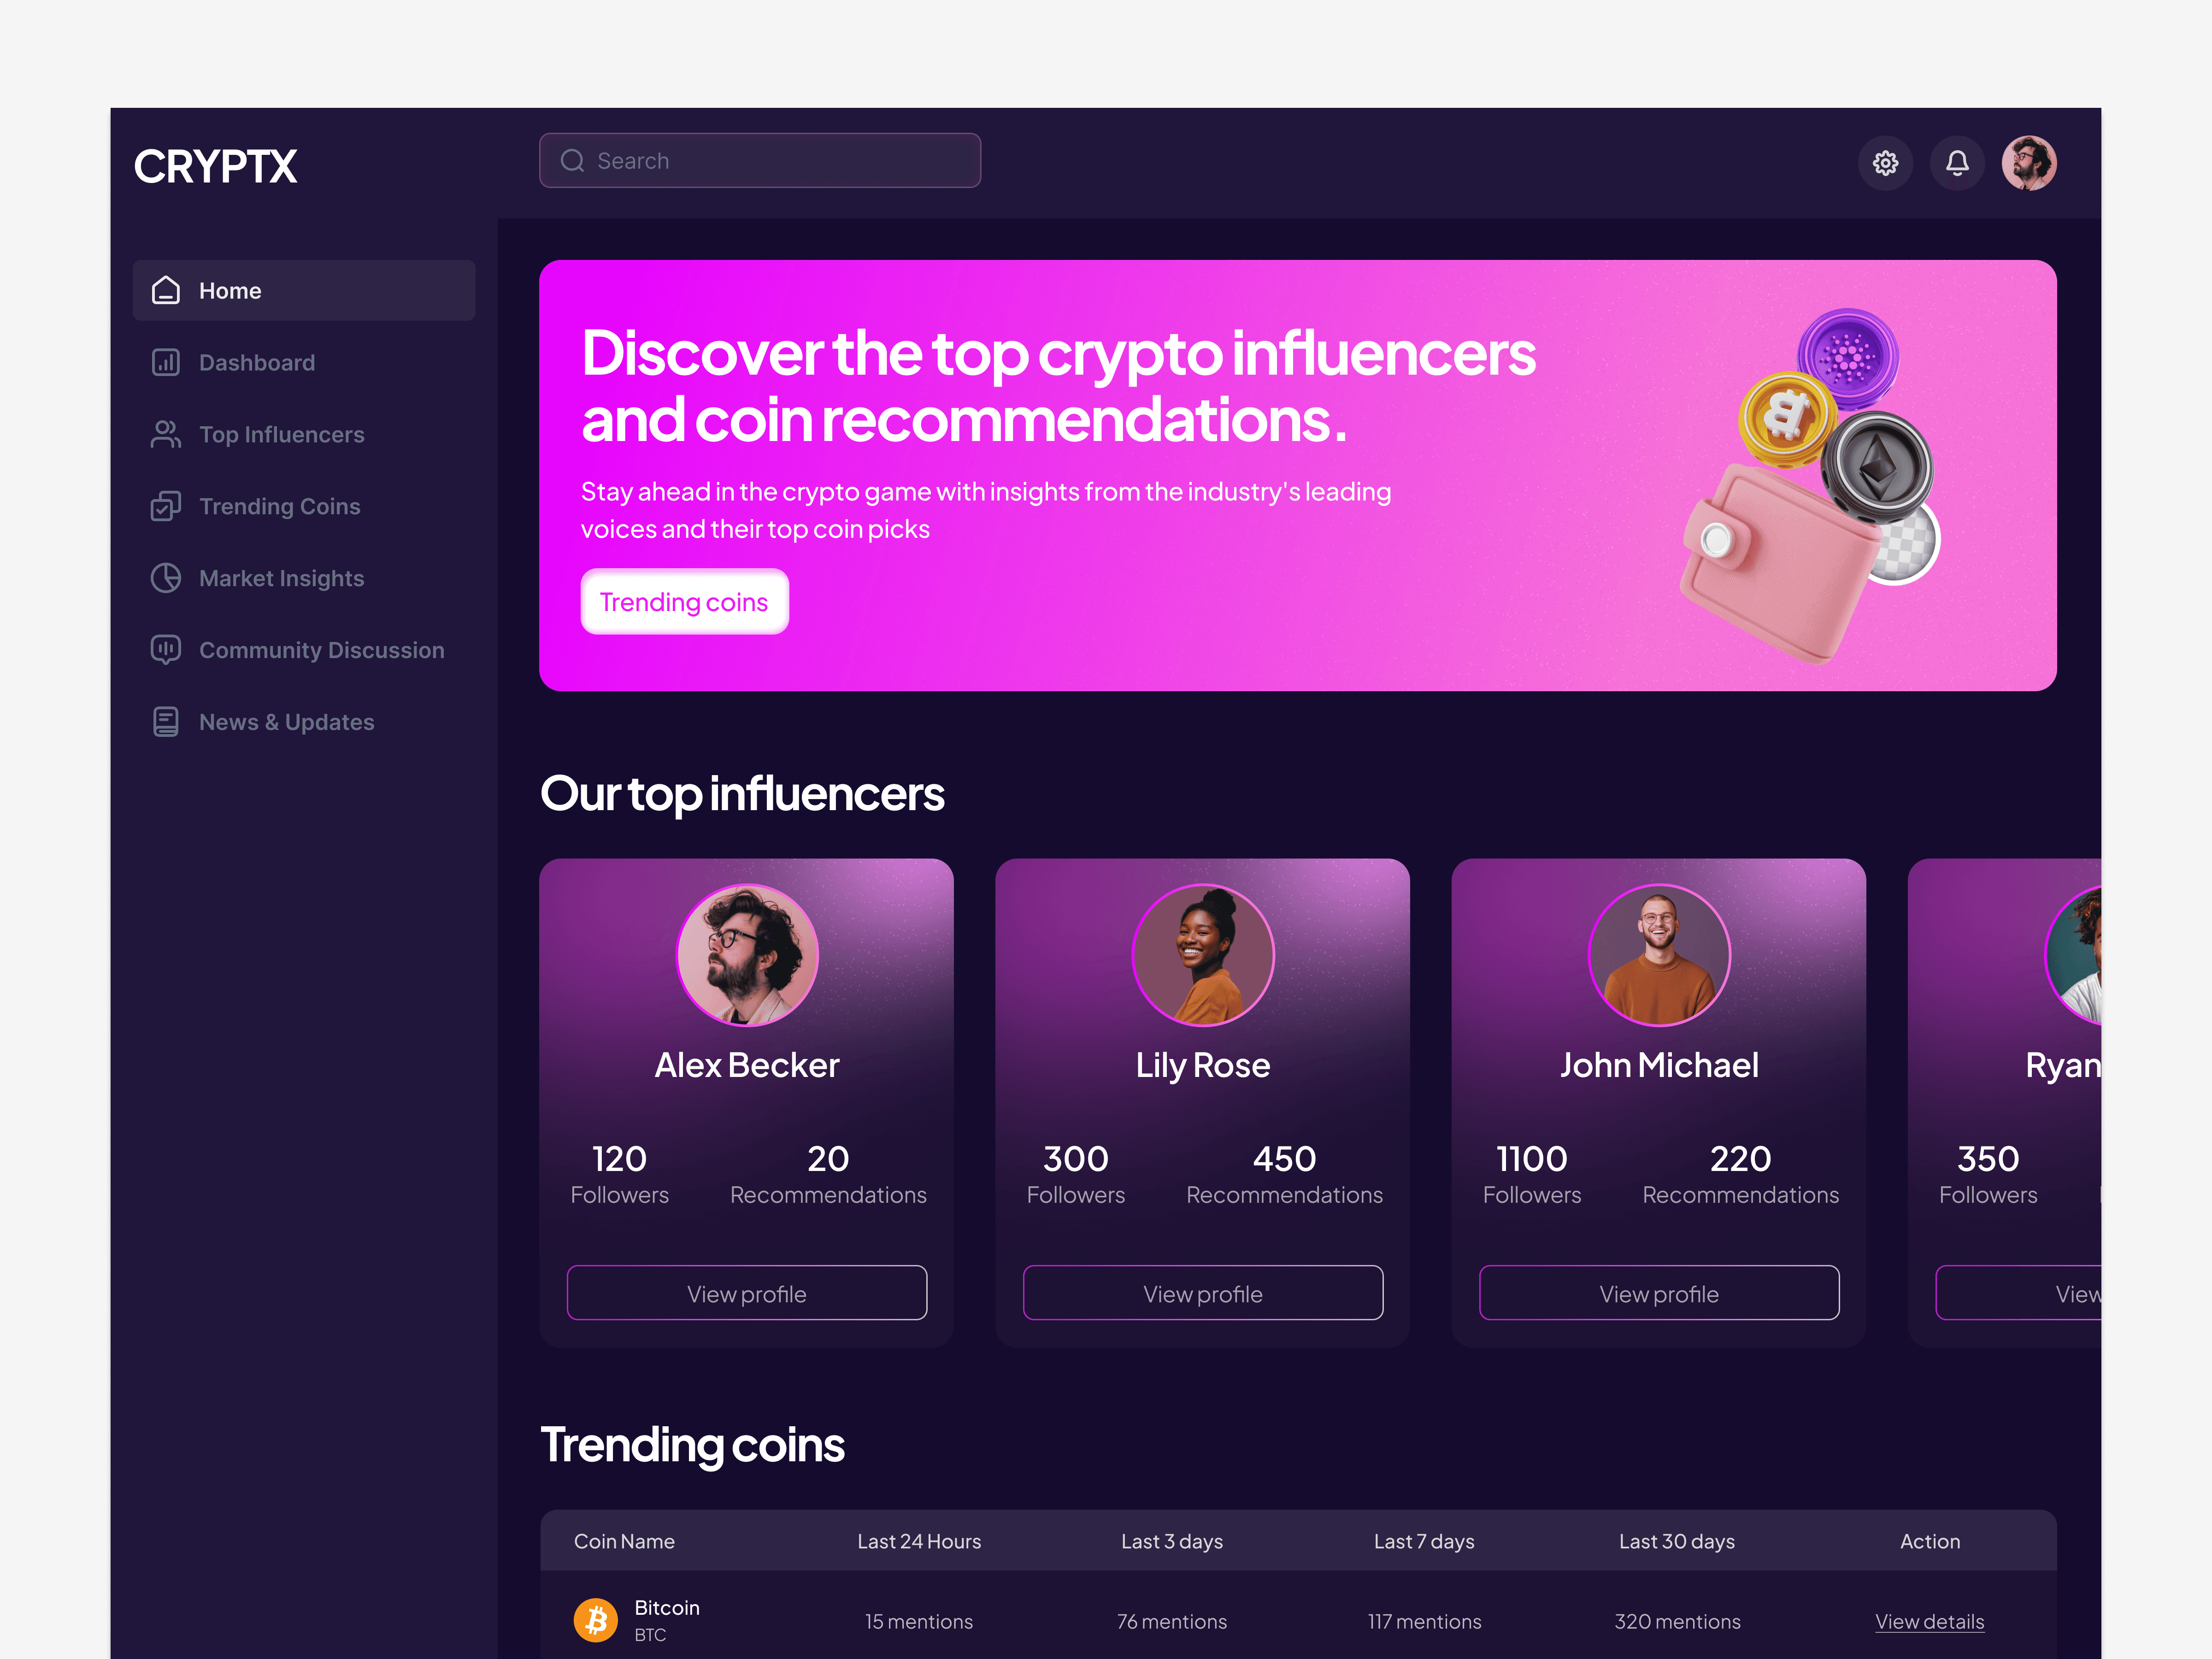The width and height of the screenshot is (2212, 1659).
Task: View Alex Becker's profile
Action: (x=747, y=1293)
